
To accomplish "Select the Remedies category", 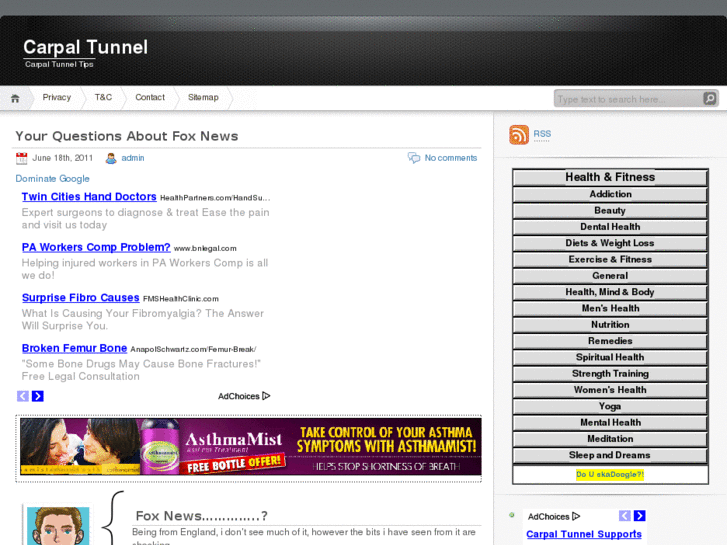I will click(610, 341).
